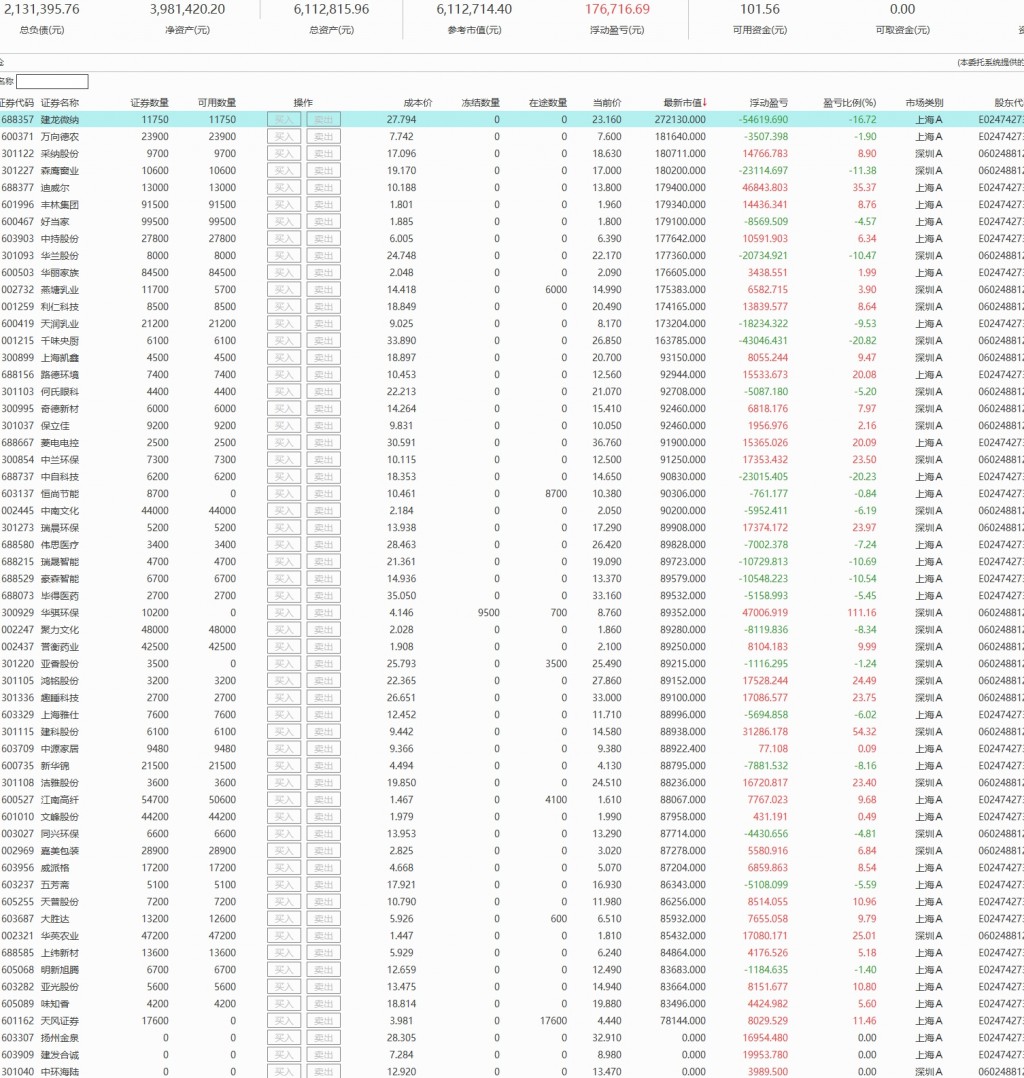This screenshot has width=1024, height=1078.
Task: Click total assets value 6,112,815.96
Action: point(331,10)
